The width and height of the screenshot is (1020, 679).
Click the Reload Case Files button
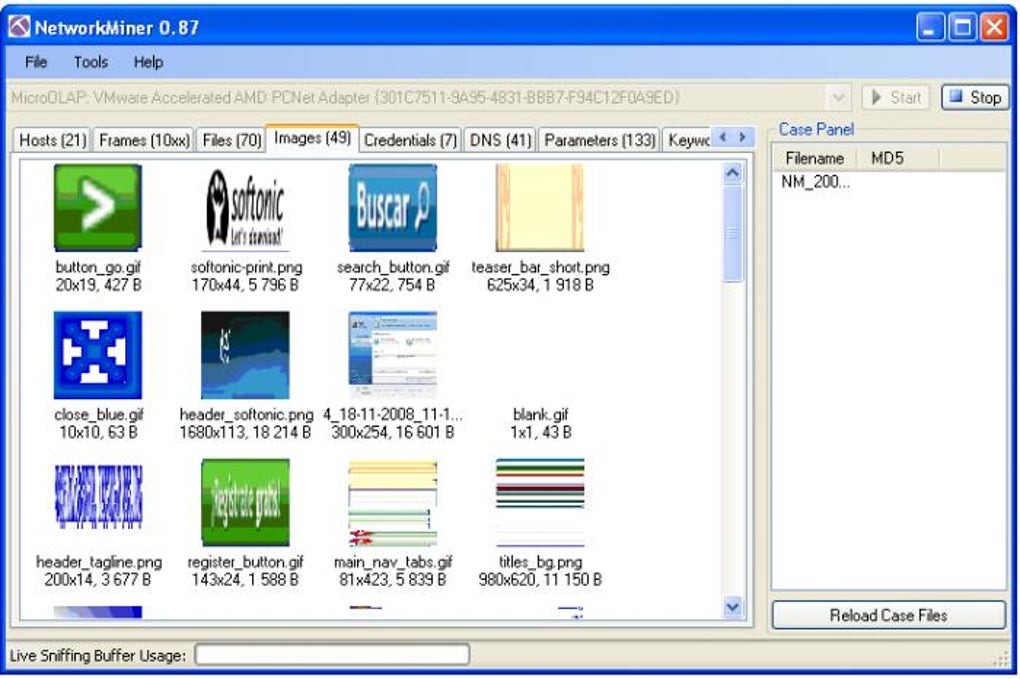tap(889, 615)
